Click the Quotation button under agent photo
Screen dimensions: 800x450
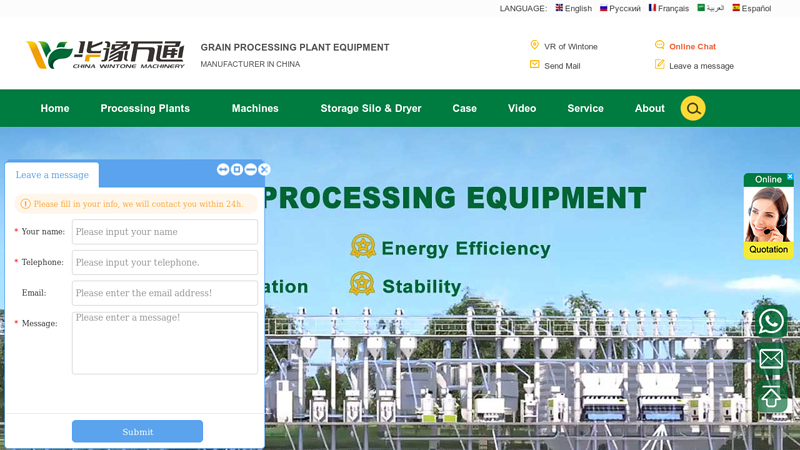point(768,249)
